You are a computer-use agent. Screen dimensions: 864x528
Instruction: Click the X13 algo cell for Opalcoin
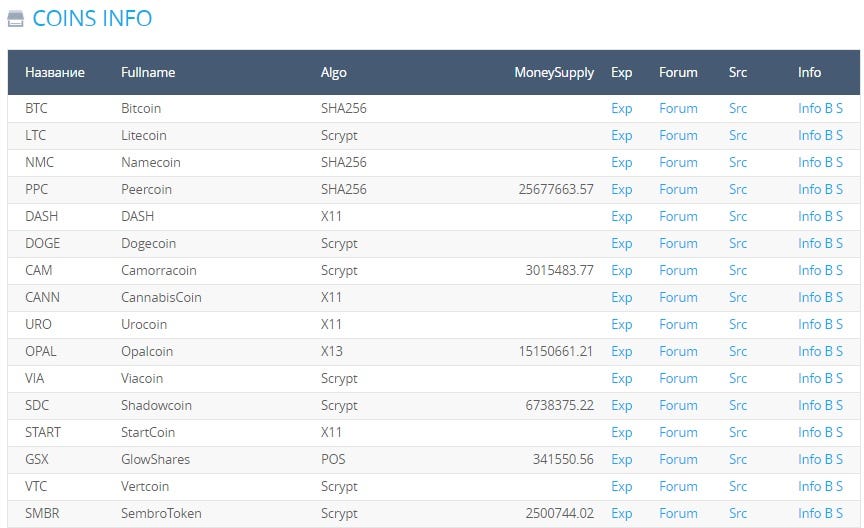pyautogui.click(x=331, y=352)
